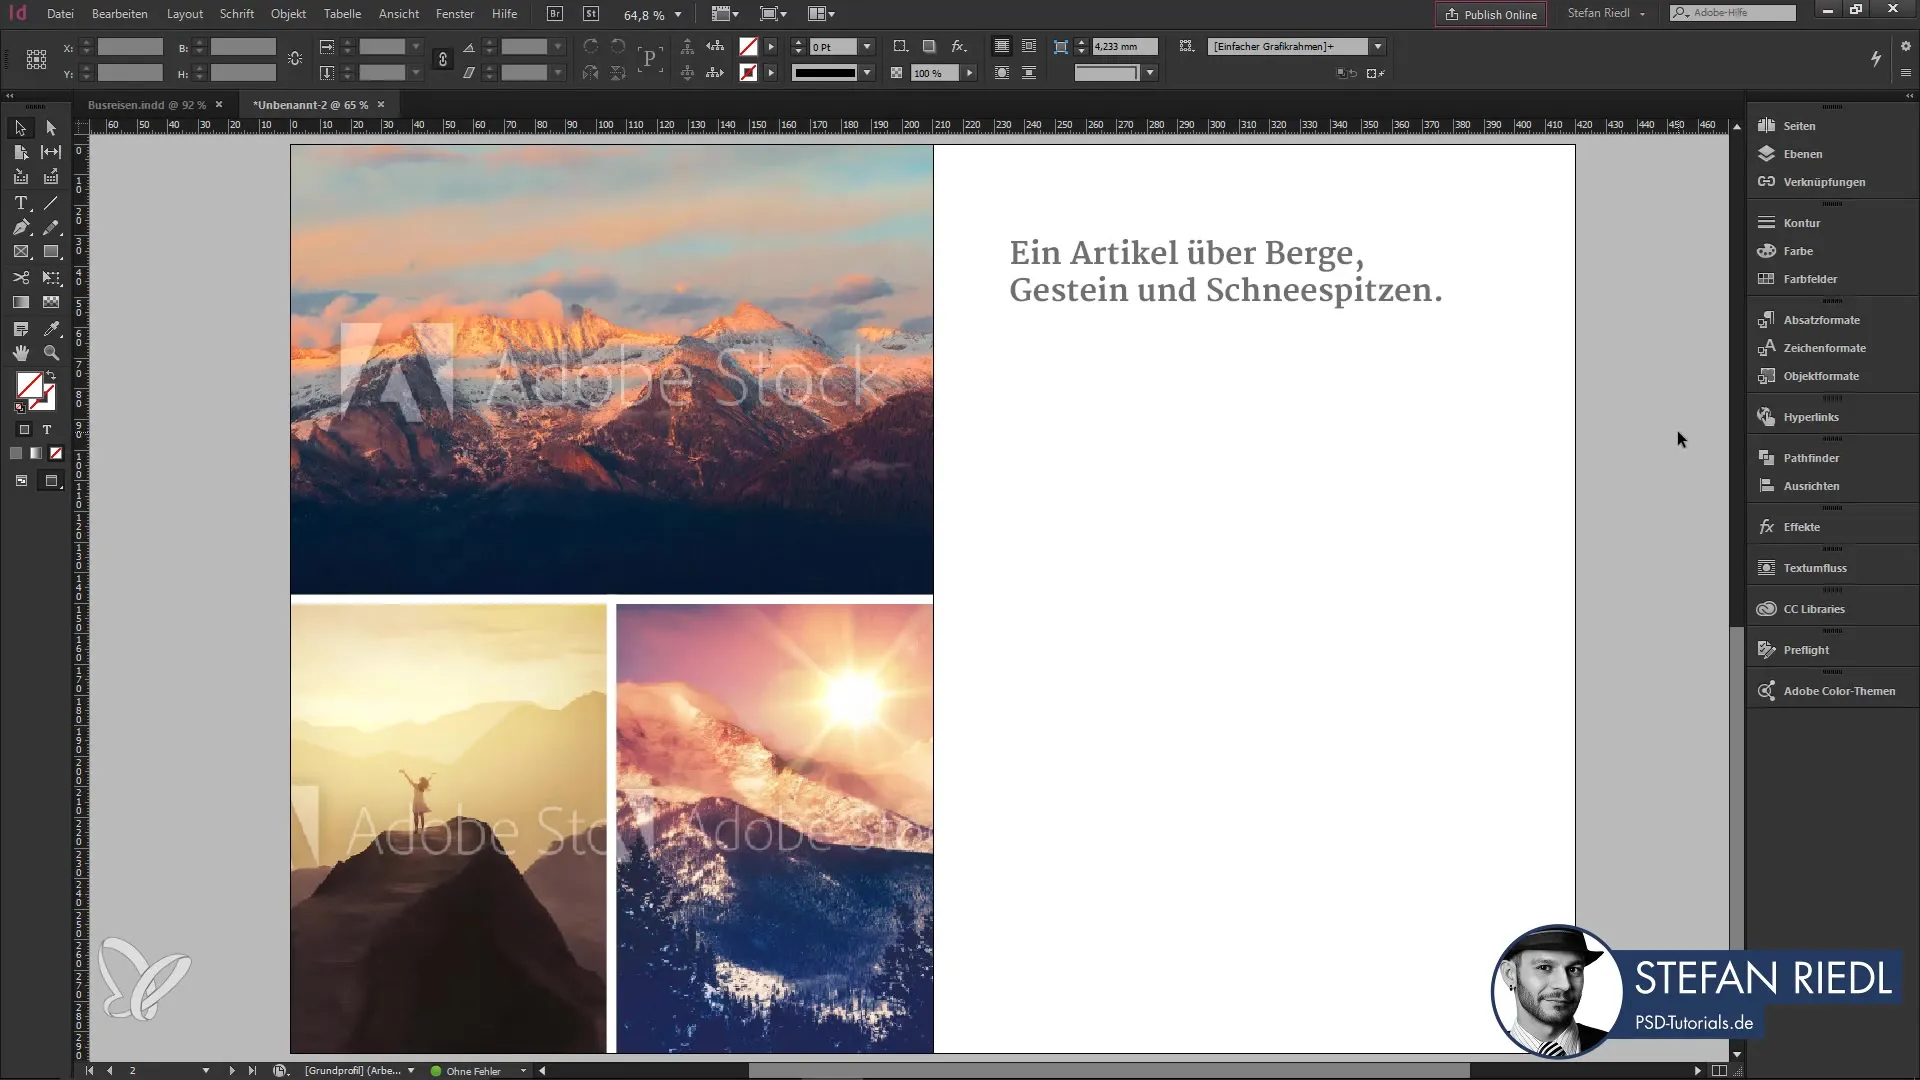The height and width of the screenshot is (1080, 1920).
Task: Select the Zoom tool
Action: click(51, 353)
